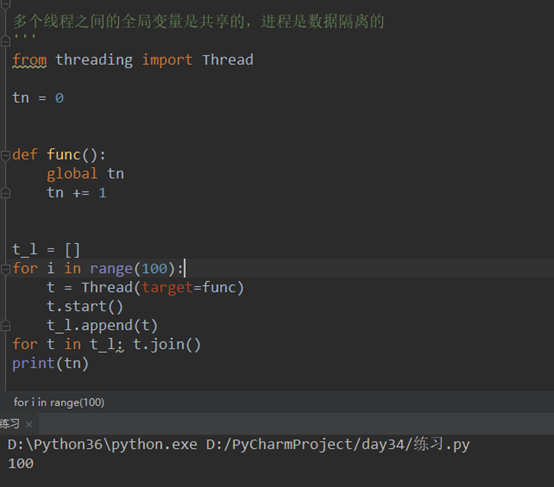Click the t.start() call
This screenshot has height=487, width=554.
tap(85, 306)
